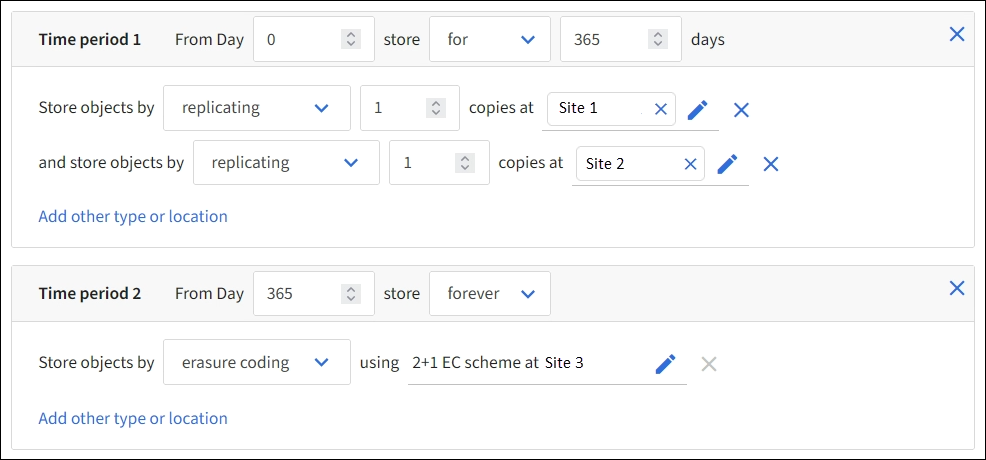This screenshot has height=460, width=986.
Task: Click the From Day 365 field in period 2
Action: (298, 294)
